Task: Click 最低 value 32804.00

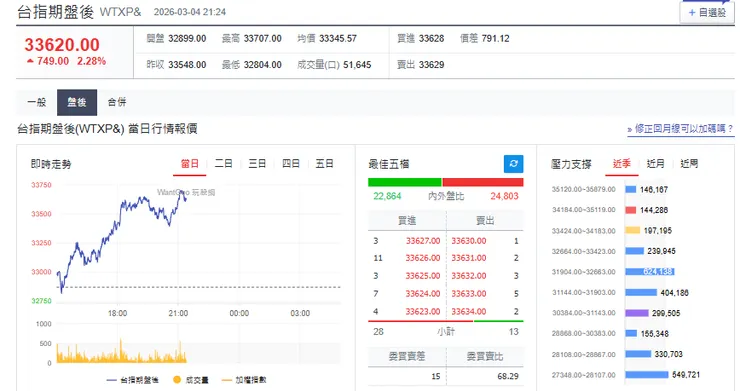Action: coord(262,65)
